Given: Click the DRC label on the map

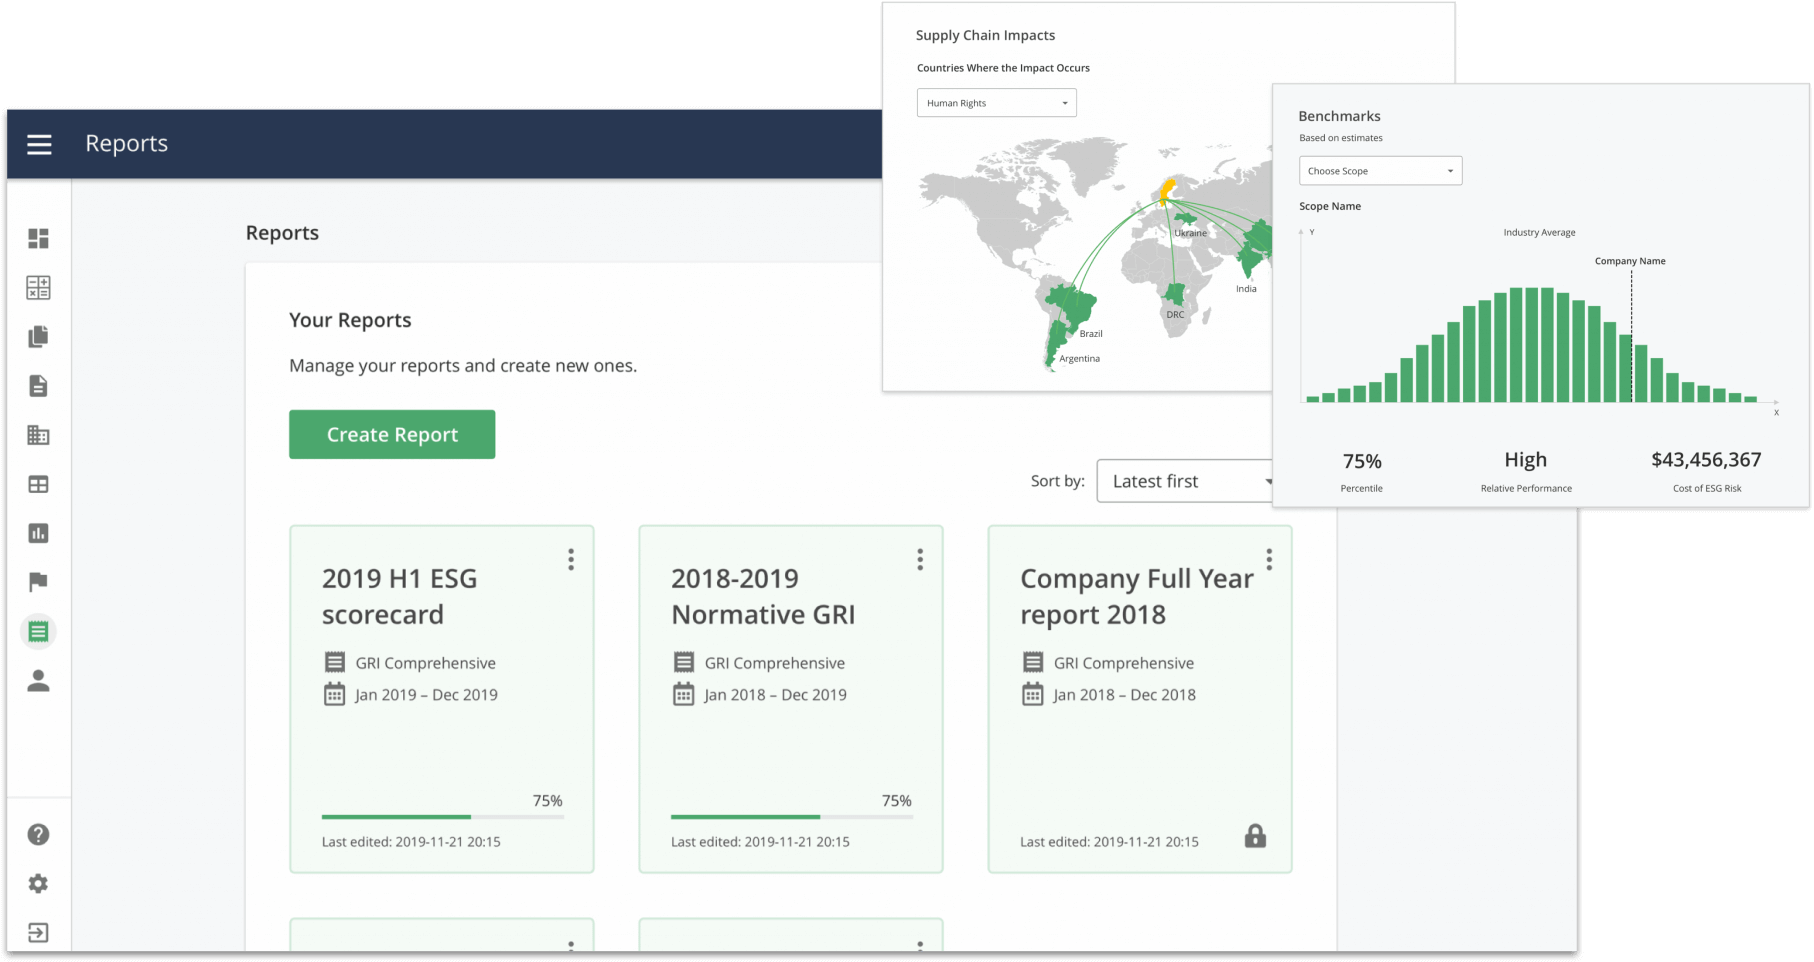Looking at the screenshot, I should [x=1175, y=314].
